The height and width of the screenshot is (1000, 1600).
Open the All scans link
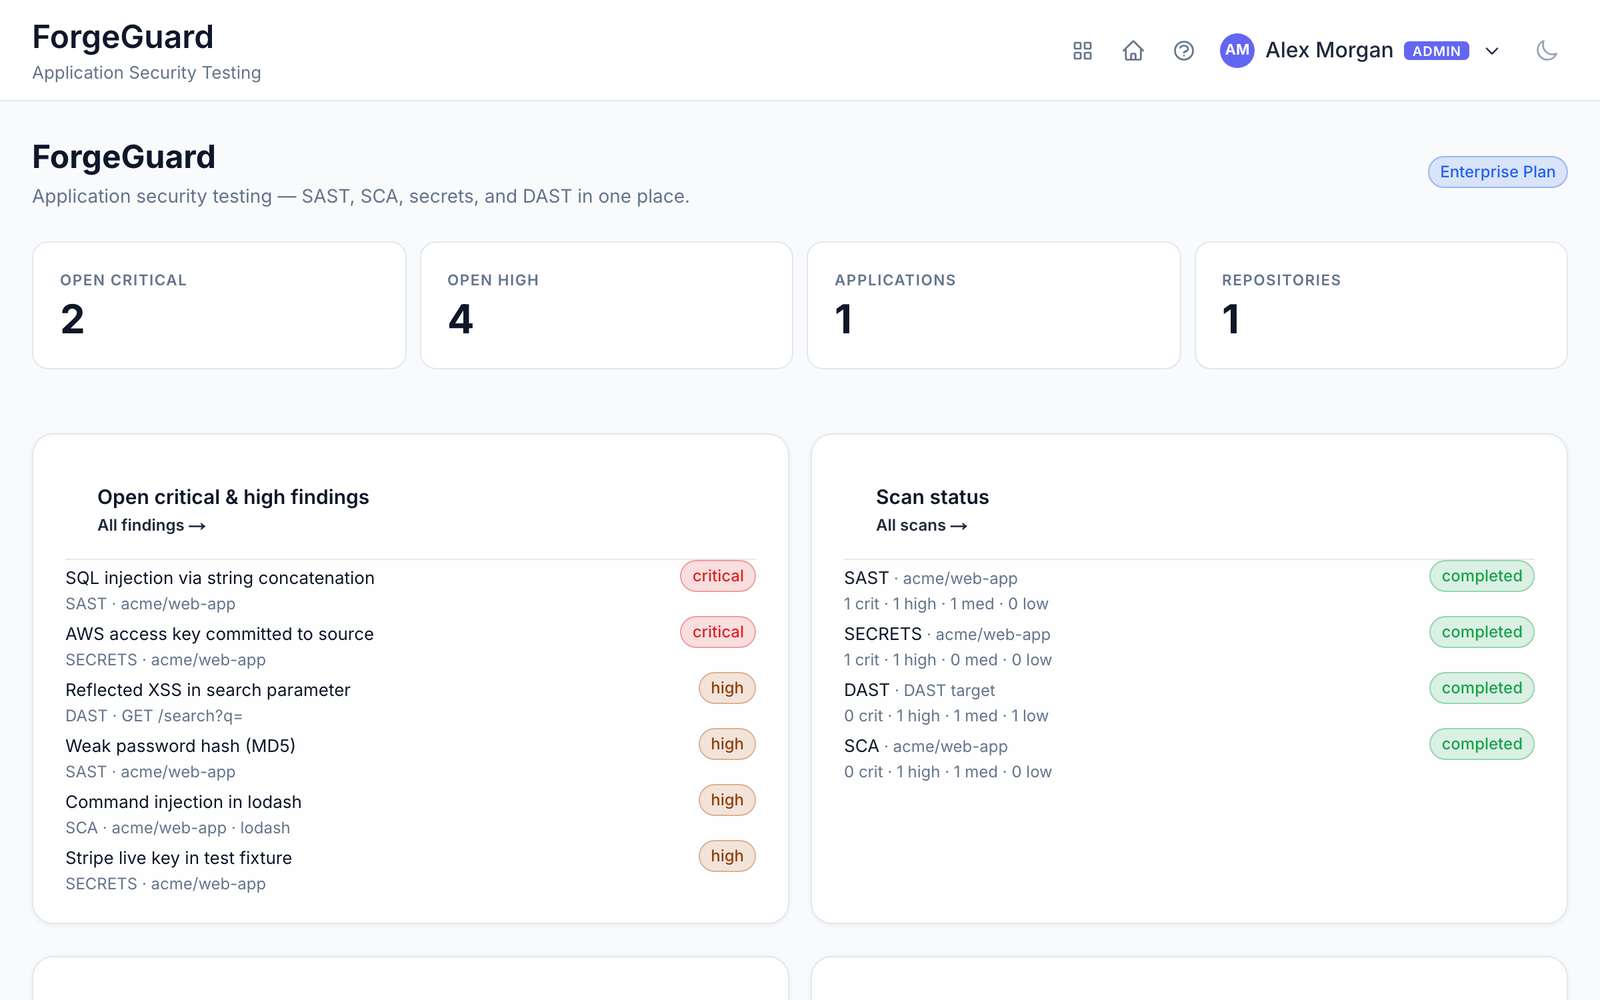click(x=921, y=526)
